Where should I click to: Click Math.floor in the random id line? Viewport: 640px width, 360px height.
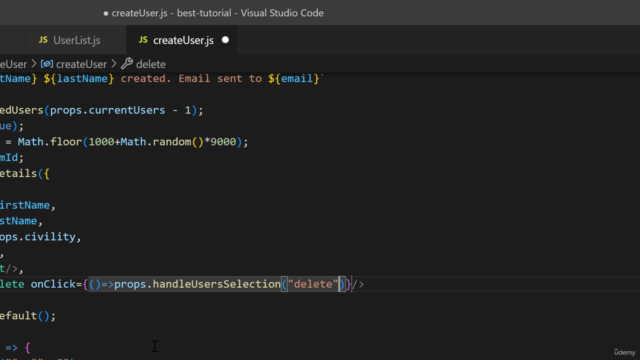[50, 142]
